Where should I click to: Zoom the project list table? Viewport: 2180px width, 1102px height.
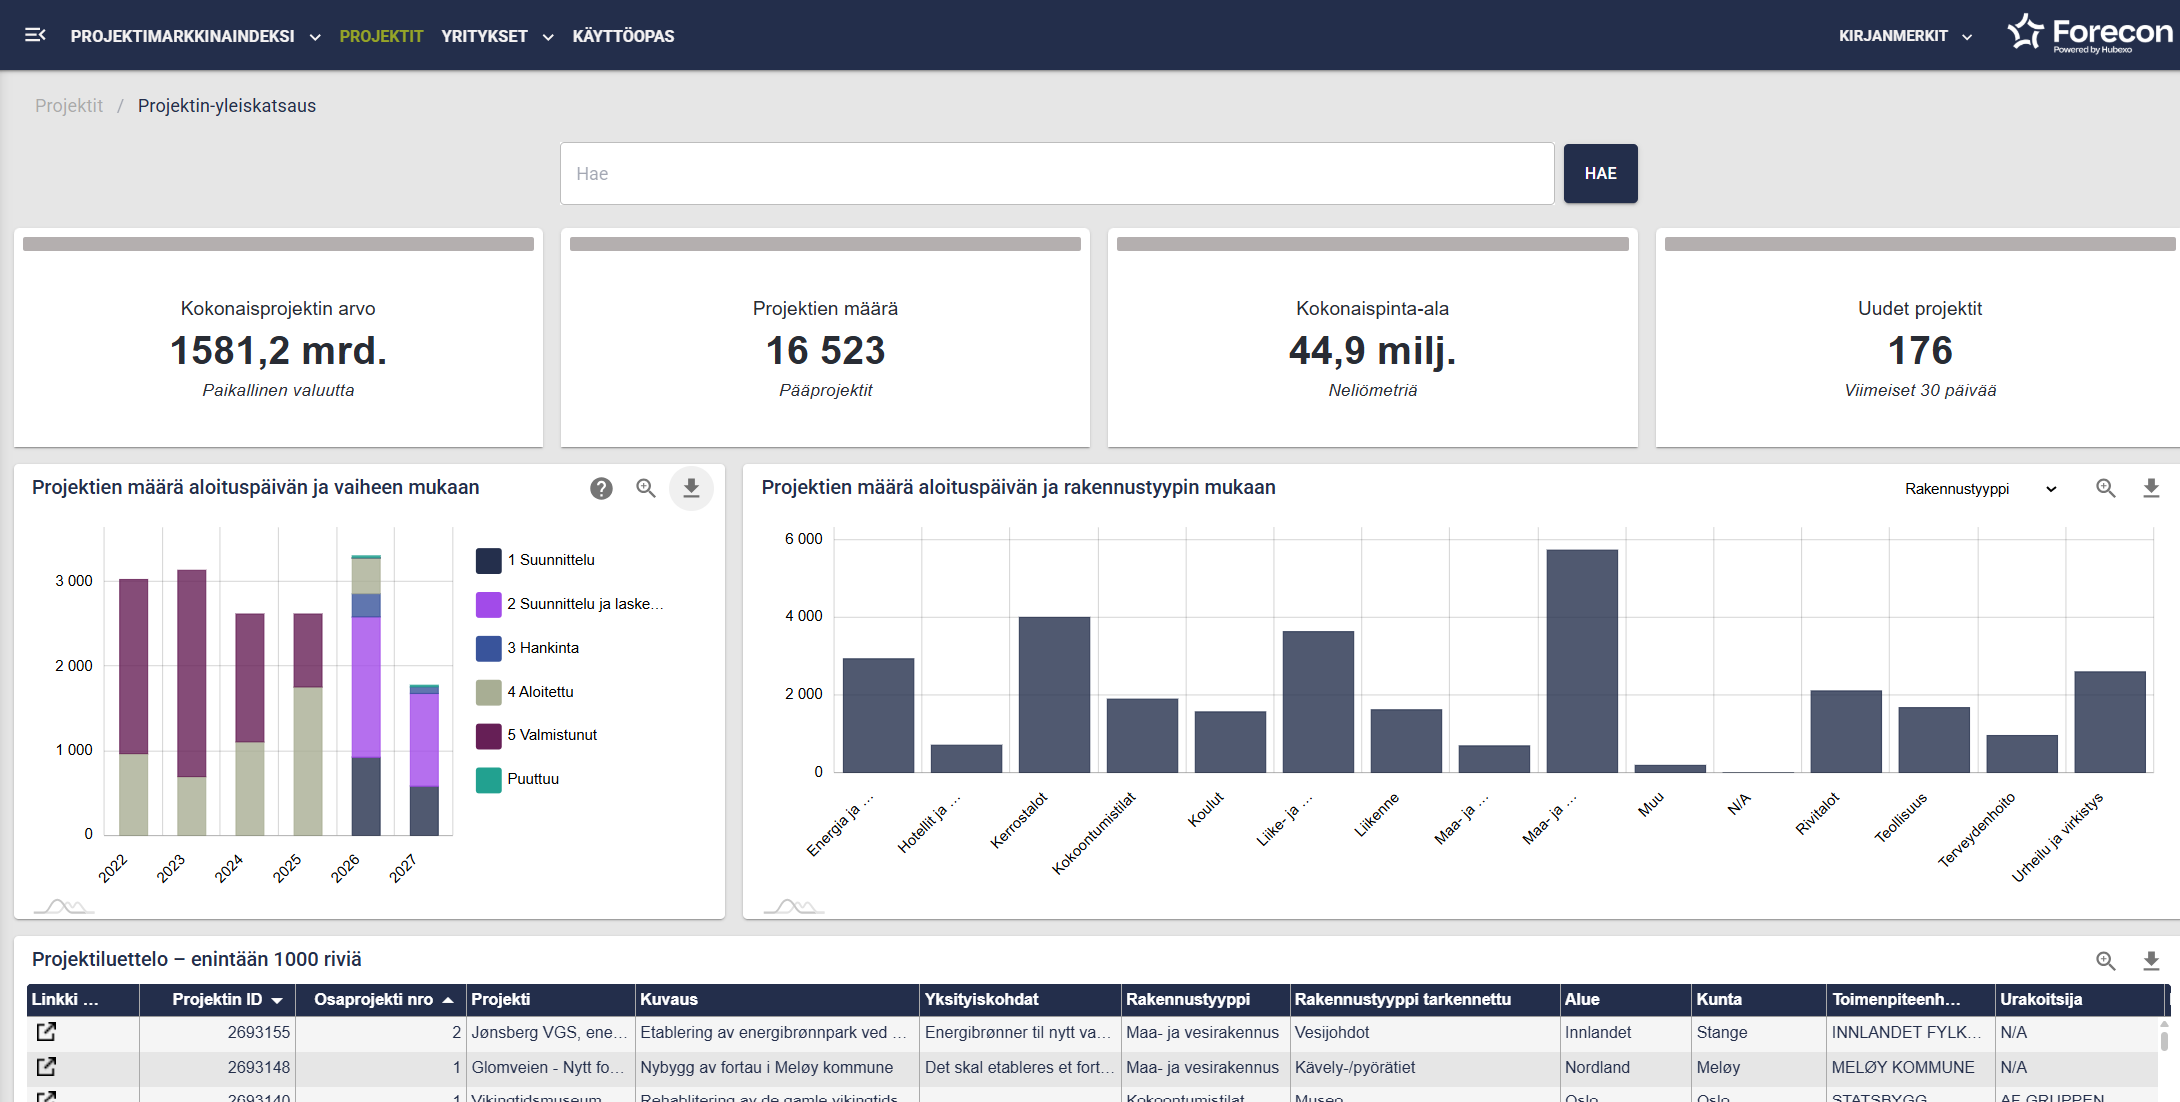click(x=2106, y=960)
